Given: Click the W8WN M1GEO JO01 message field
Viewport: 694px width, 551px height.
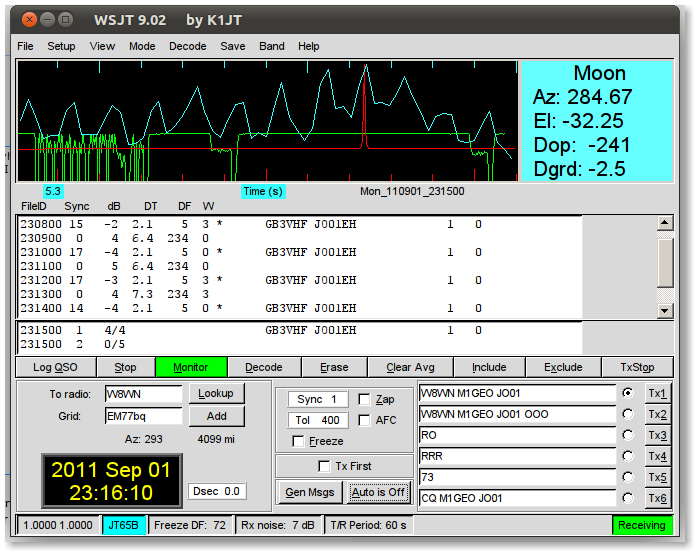Looking at the screenshot, I should click(517, 393).
